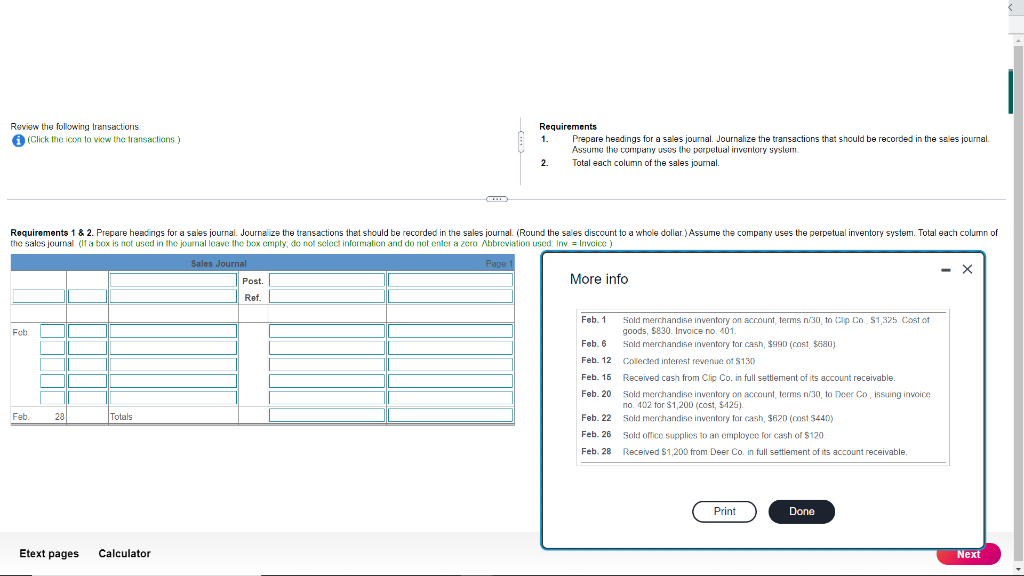The image size is (1024, 576).
Task: Click the right-side page scrollbar track
Action: point(1017,300)
